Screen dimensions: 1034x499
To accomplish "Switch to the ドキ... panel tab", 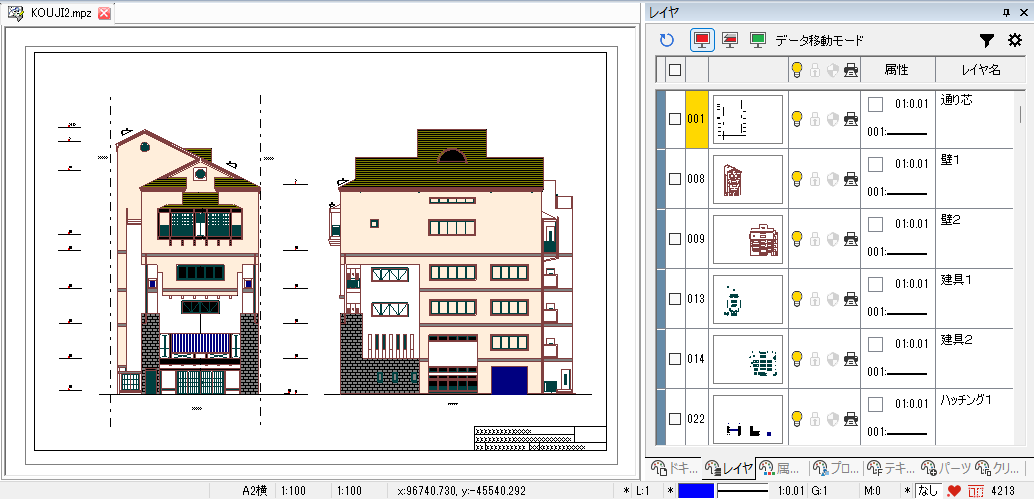I will tap(674, 469).
